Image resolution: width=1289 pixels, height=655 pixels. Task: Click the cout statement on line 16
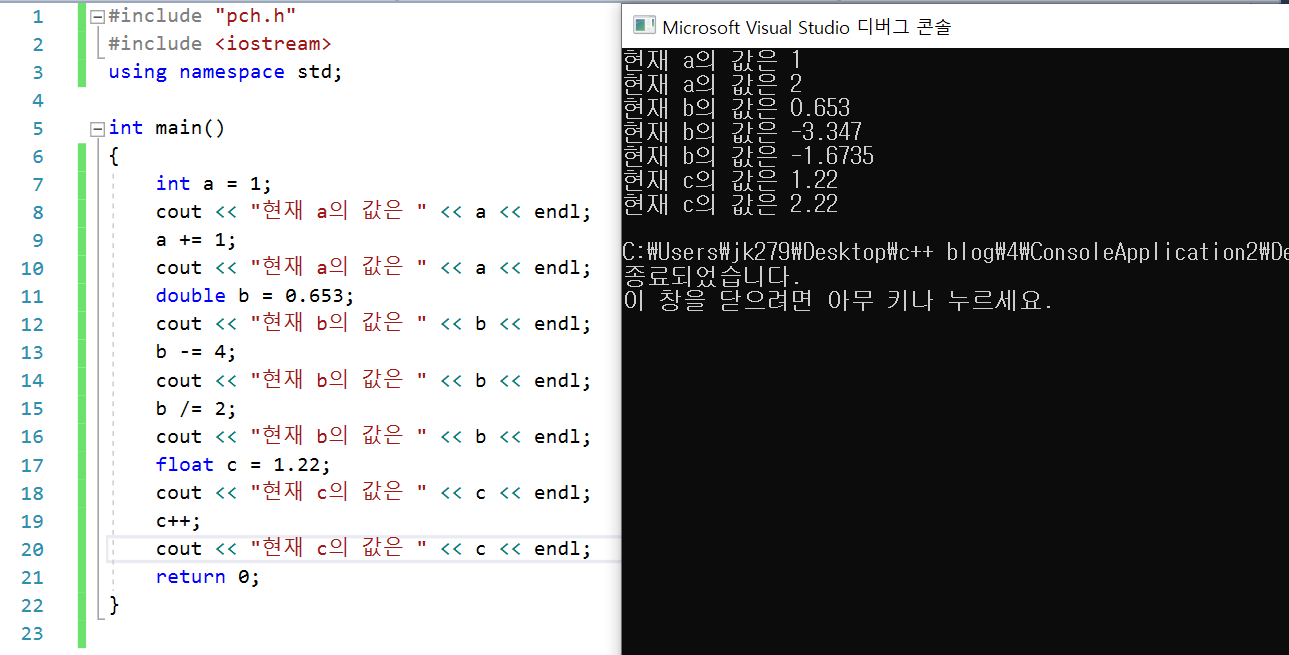point(374,436)
